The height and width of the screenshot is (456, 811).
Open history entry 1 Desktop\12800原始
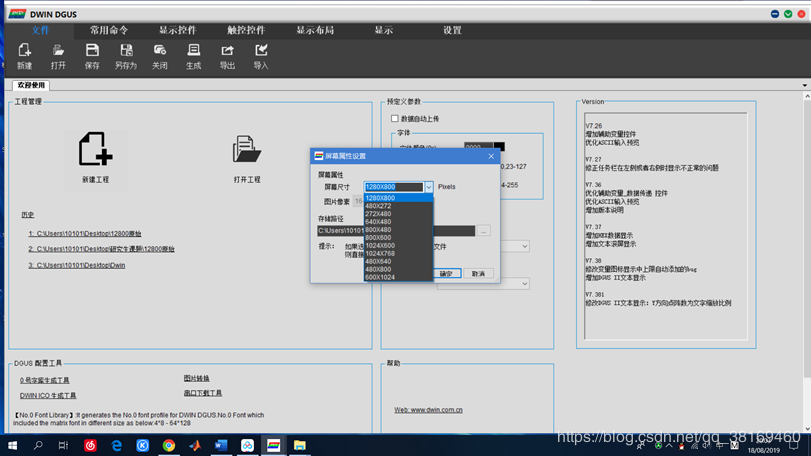pyautogui.click(x=85, y=234)
